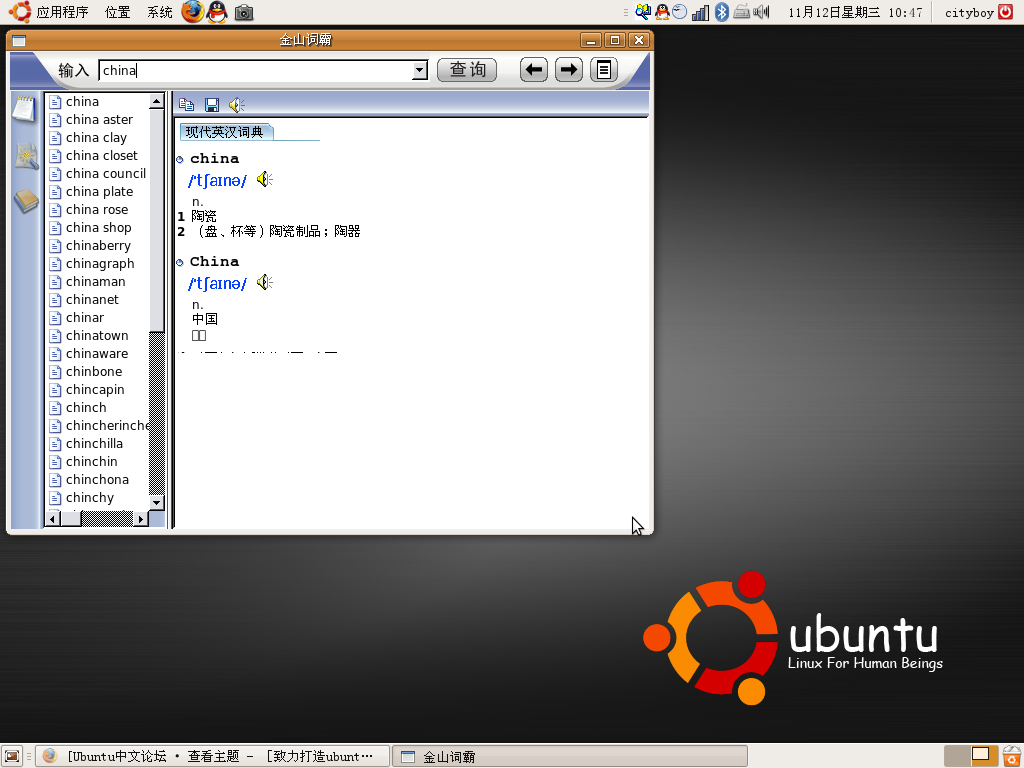Play pronunciation for lowercase china entry
Viewport: 1024px width, 768px height.
coord(264,180)
